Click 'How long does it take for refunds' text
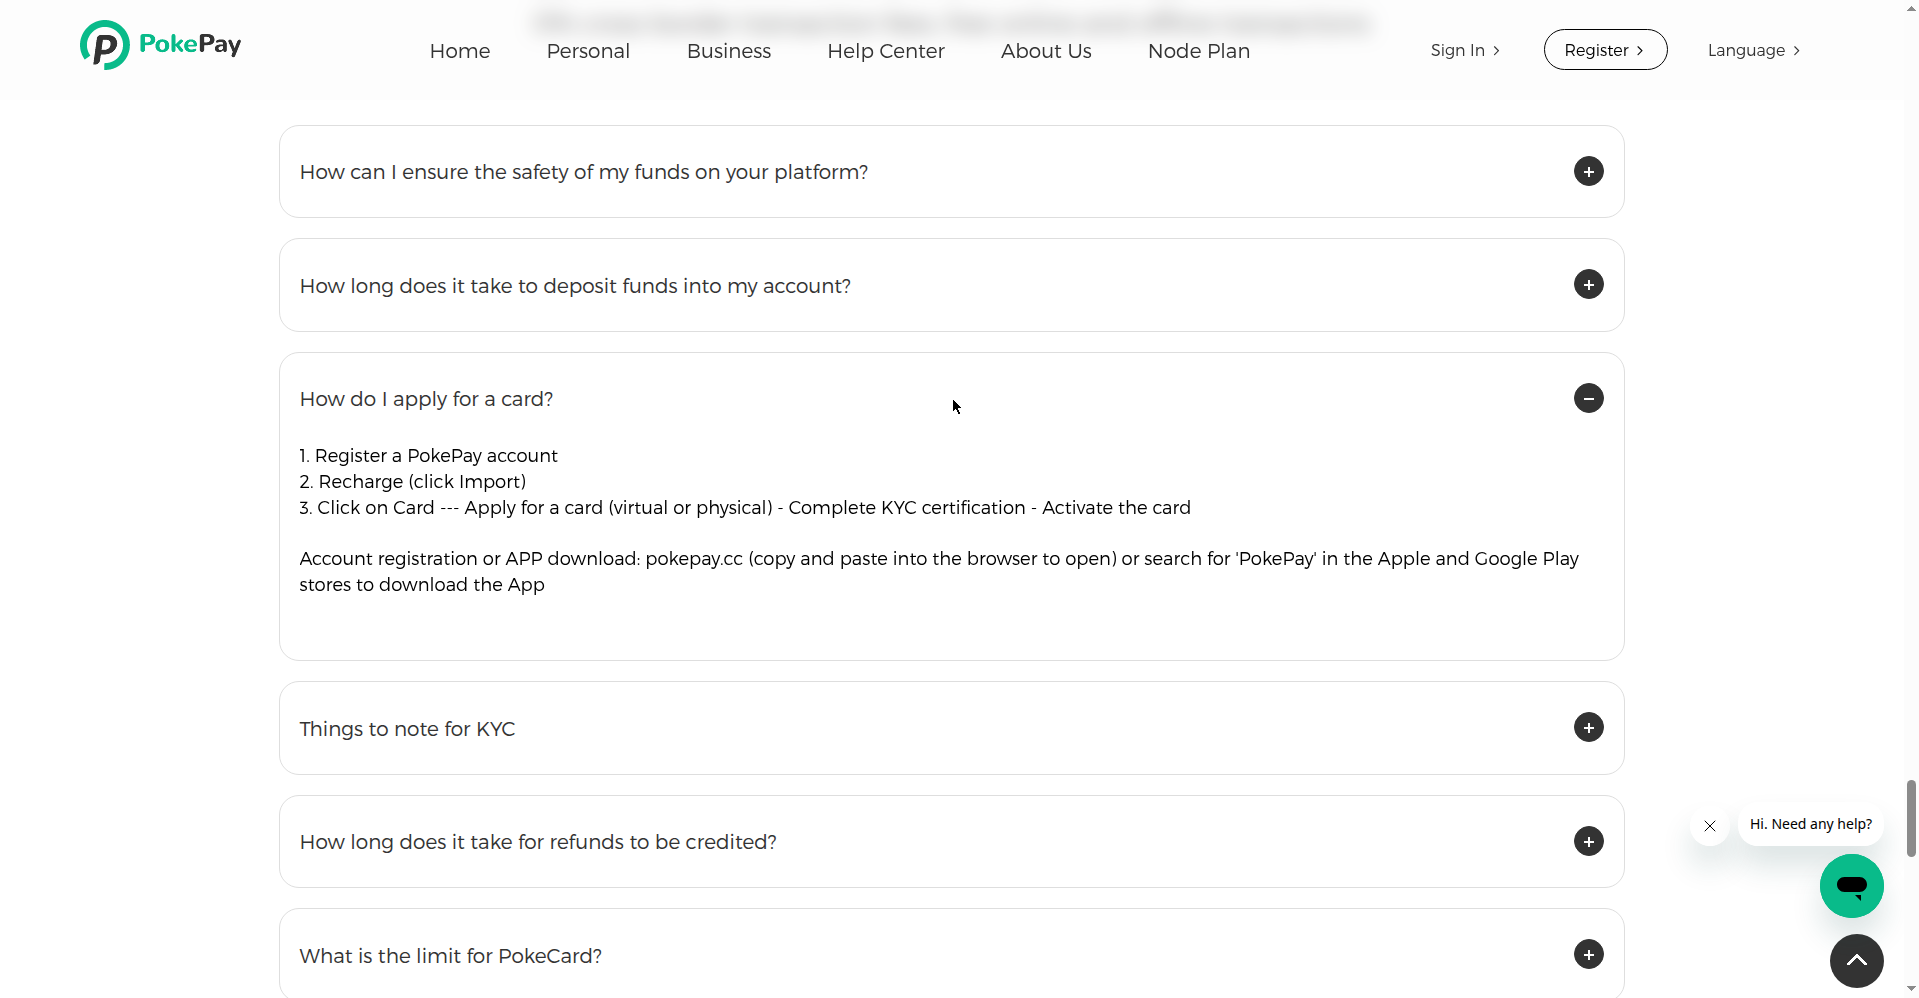This screenshot has height=998, width=1919. coord(538,842)
